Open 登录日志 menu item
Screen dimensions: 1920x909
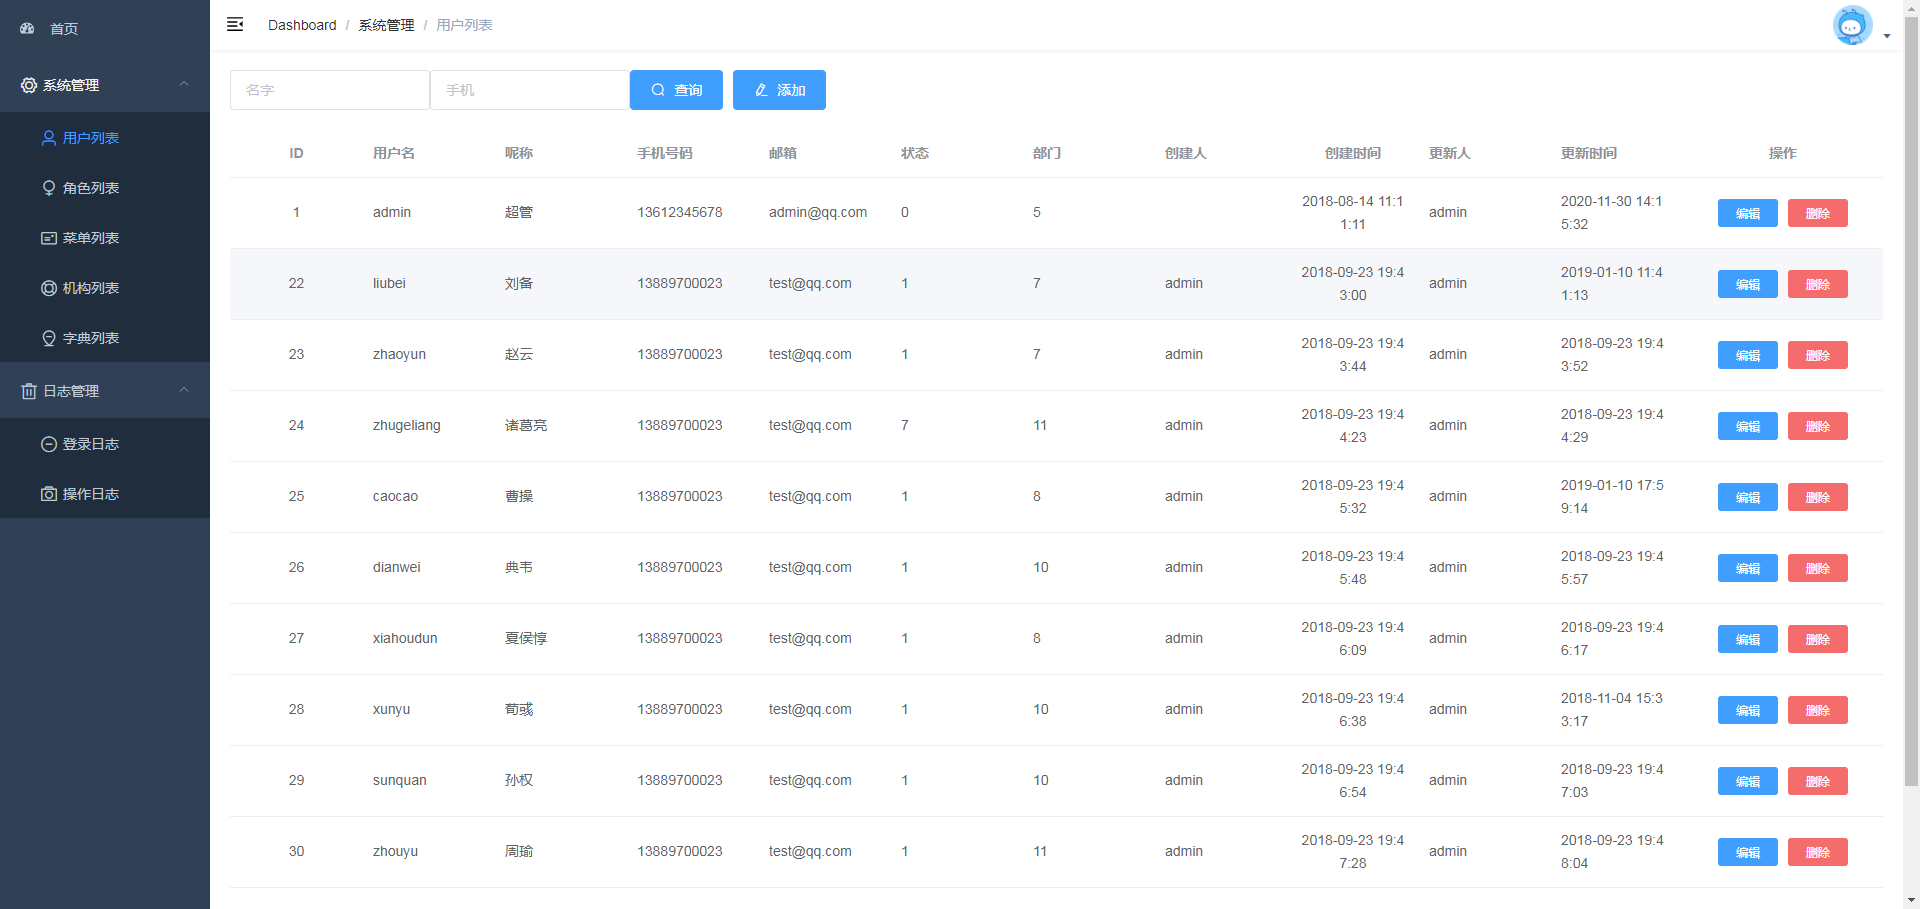pos(105,444)
